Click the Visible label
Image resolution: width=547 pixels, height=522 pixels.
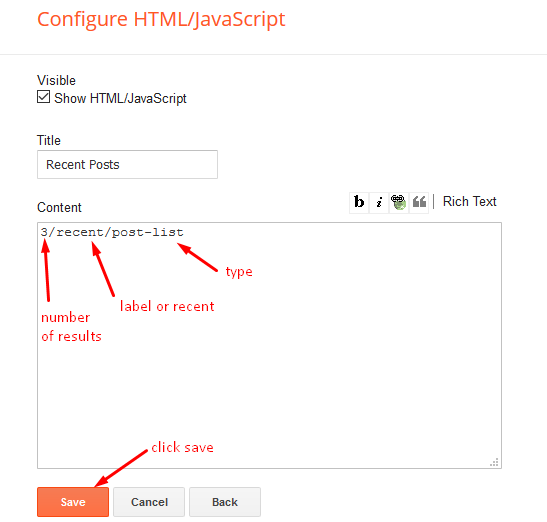[56, 80]
